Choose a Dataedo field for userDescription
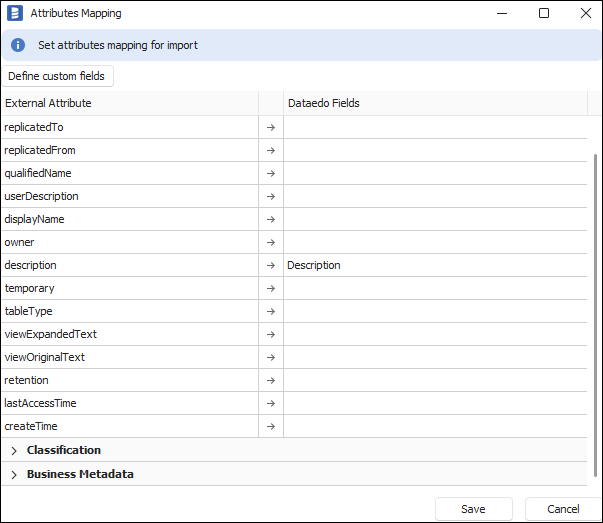 tap(435, 197)
